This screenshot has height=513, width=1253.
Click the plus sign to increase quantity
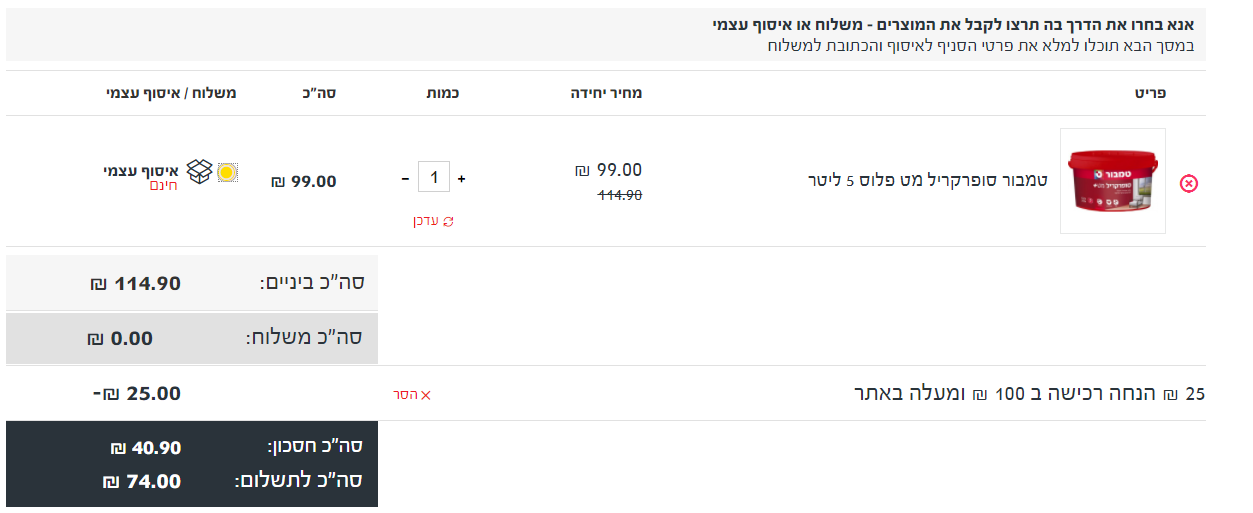(x=462, y=179)
